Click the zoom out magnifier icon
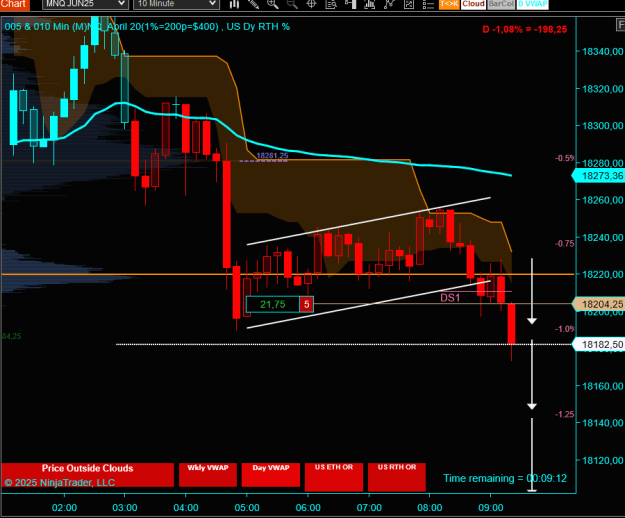The height and width of the screenshot is (518, 625). click(292, 4)
